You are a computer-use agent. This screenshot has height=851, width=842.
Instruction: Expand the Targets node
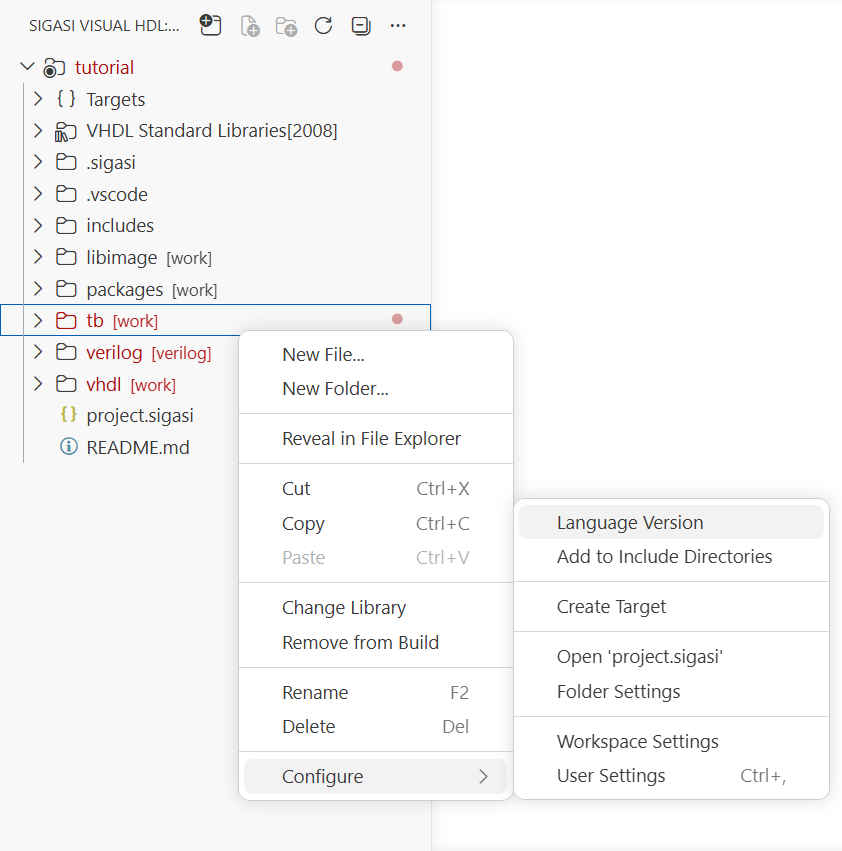(x=38, y=99)
